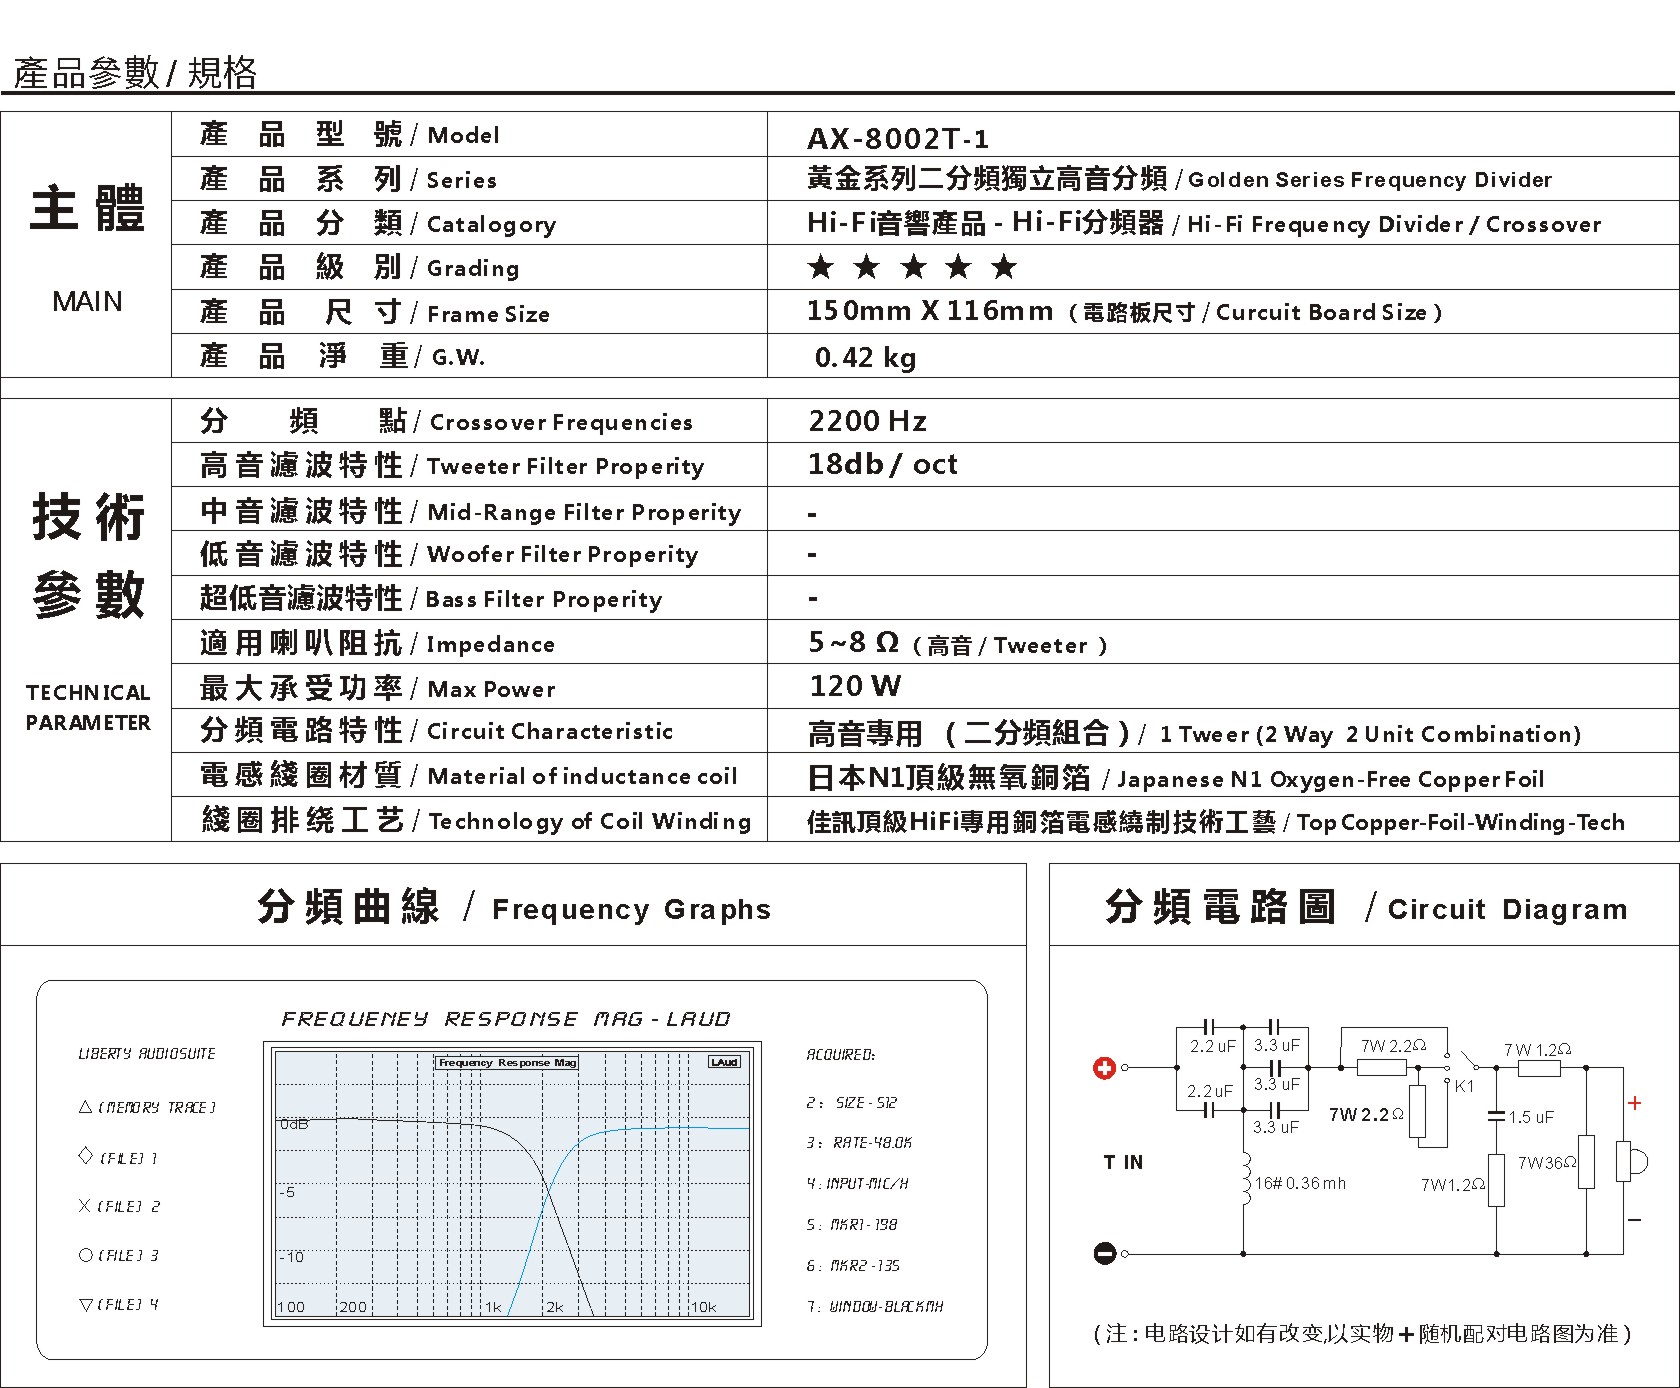Click model number AX-8002T-1
The height and width of the screenshot is (1388, 1680).
click(898, 138)
